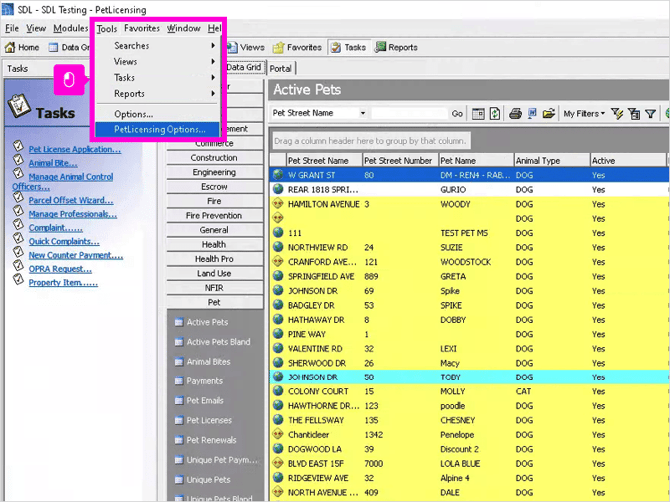Select PetLicensing Options... menu entry

coord(158,129)
